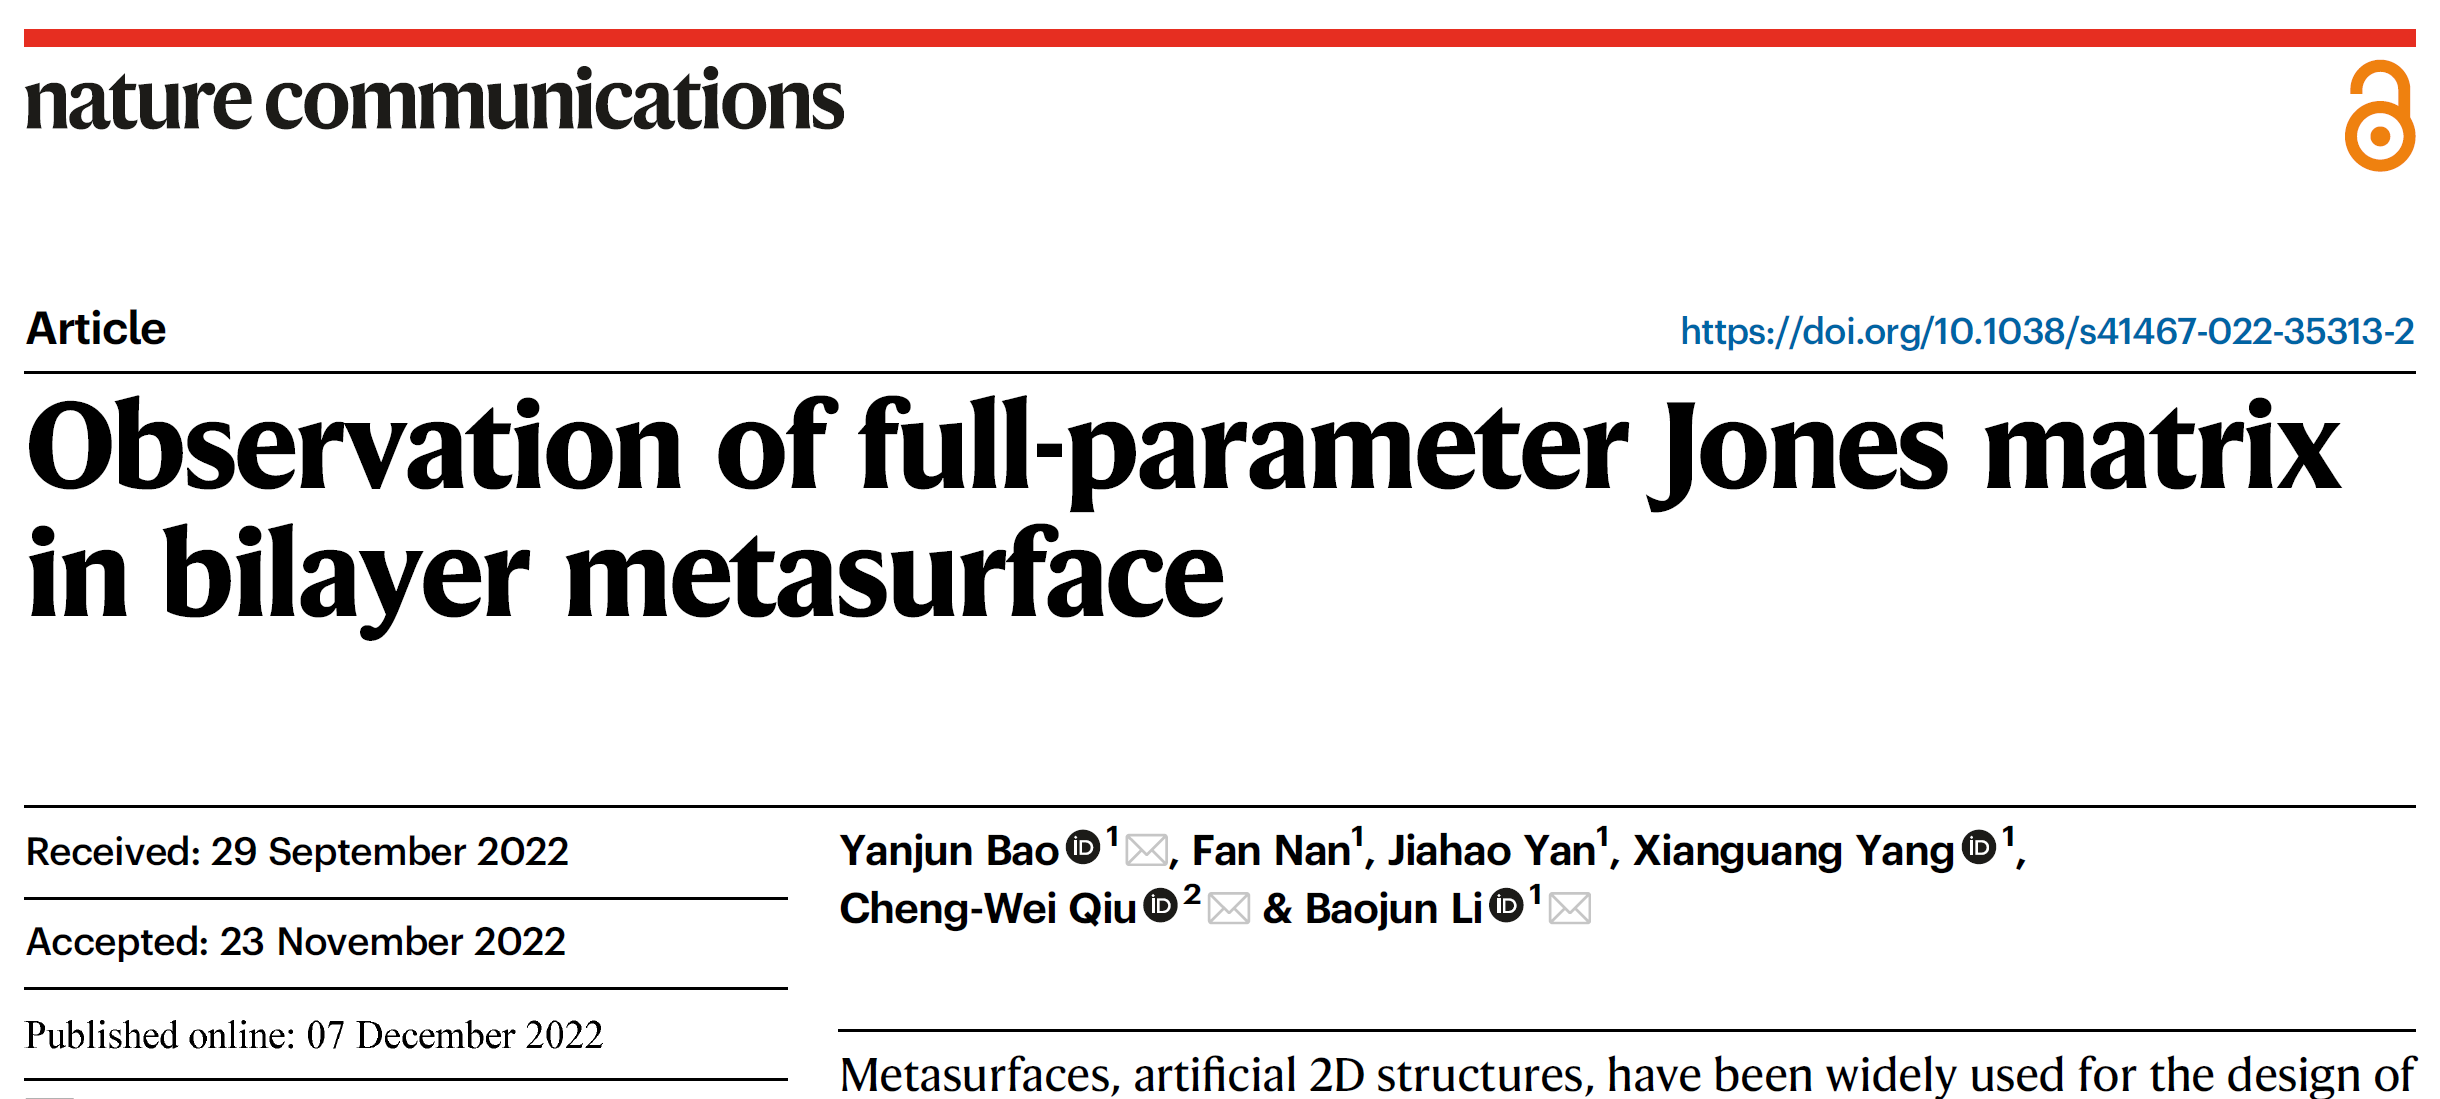Open Baojun Li's ORCID iD icon

pos(1506,906)
